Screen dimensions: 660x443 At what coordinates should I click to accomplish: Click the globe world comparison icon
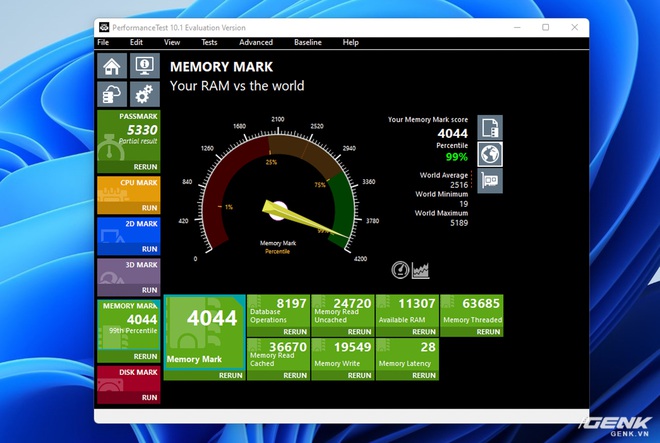coord(490,154)
